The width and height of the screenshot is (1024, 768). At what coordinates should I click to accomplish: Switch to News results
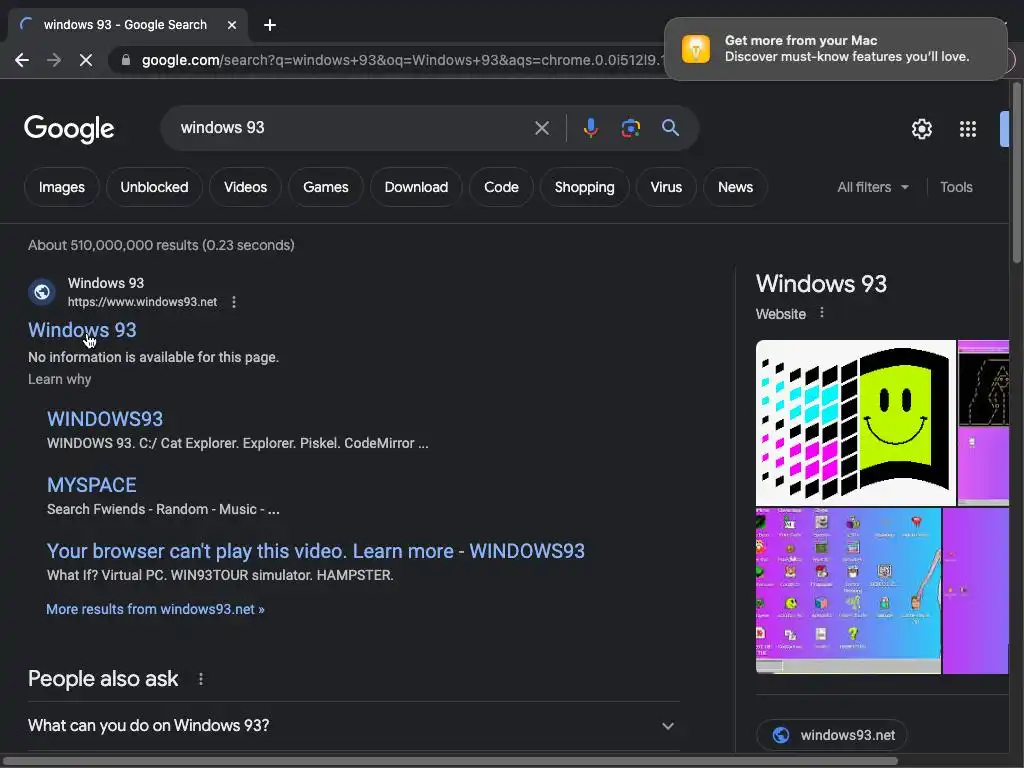pyautogui.click(x=735, y=187)
